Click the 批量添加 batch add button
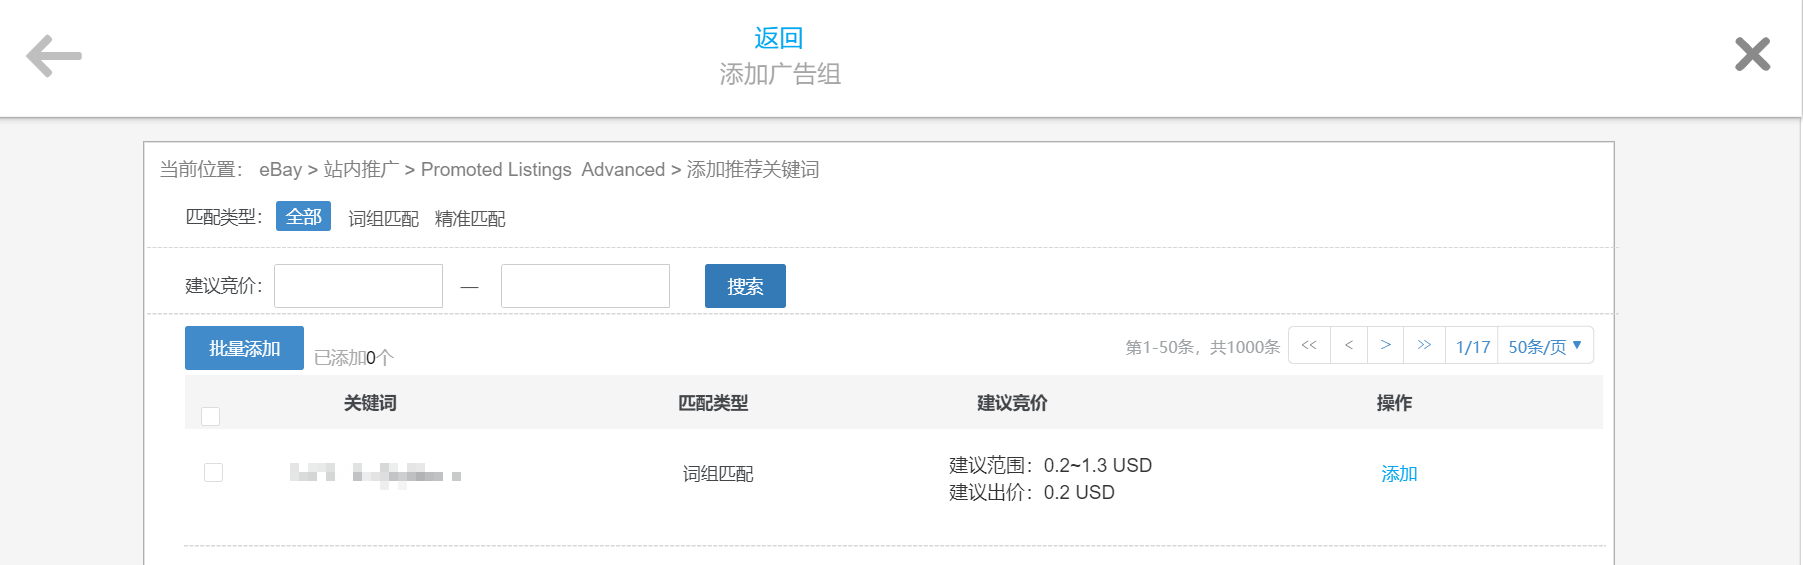Viewport: 1803px width, 565px height. click(x=244, y=348)
